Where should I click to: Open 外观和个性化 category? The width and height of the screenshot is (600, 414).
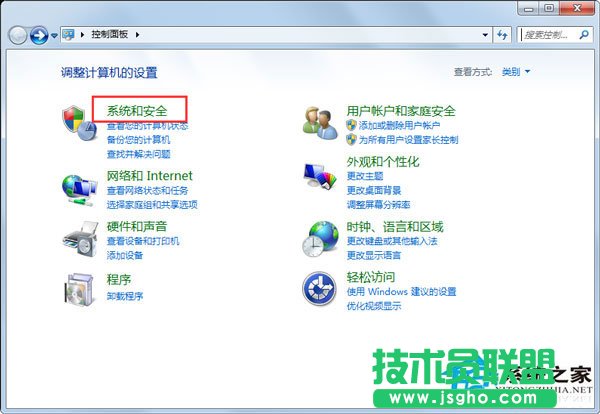383,162
